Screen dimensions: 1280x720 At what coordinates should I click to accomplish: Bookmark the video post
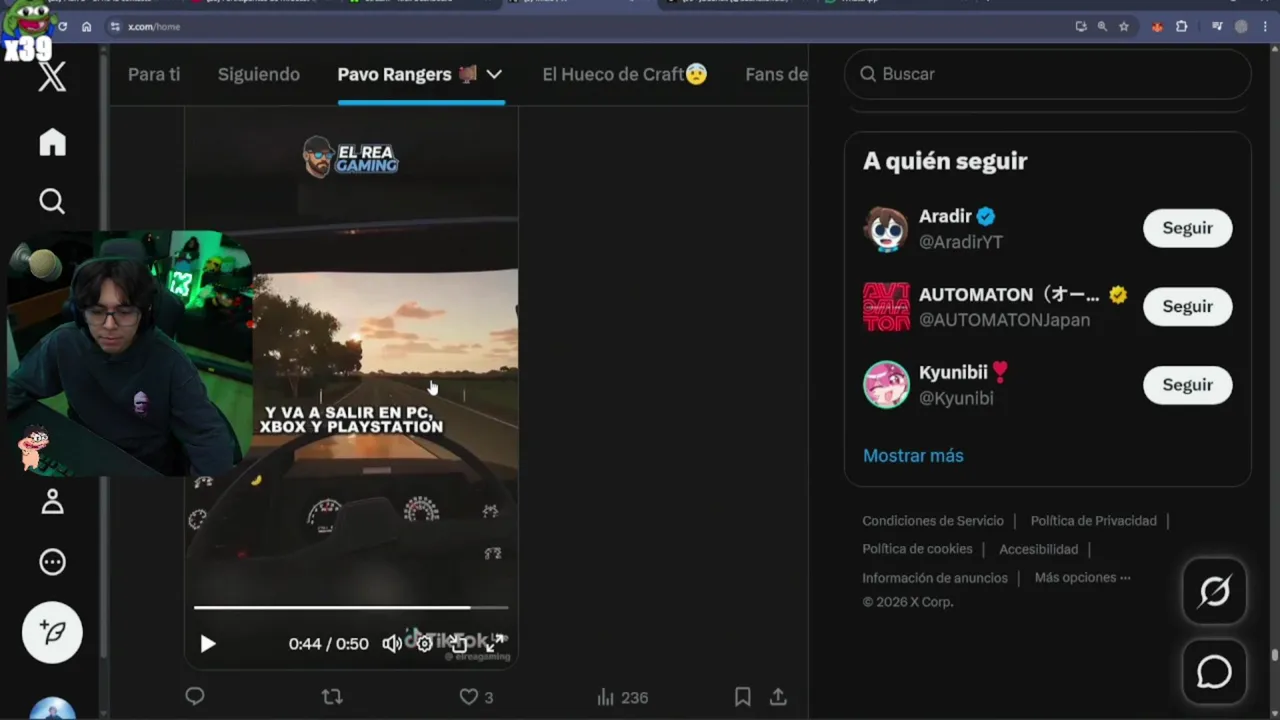743,697
